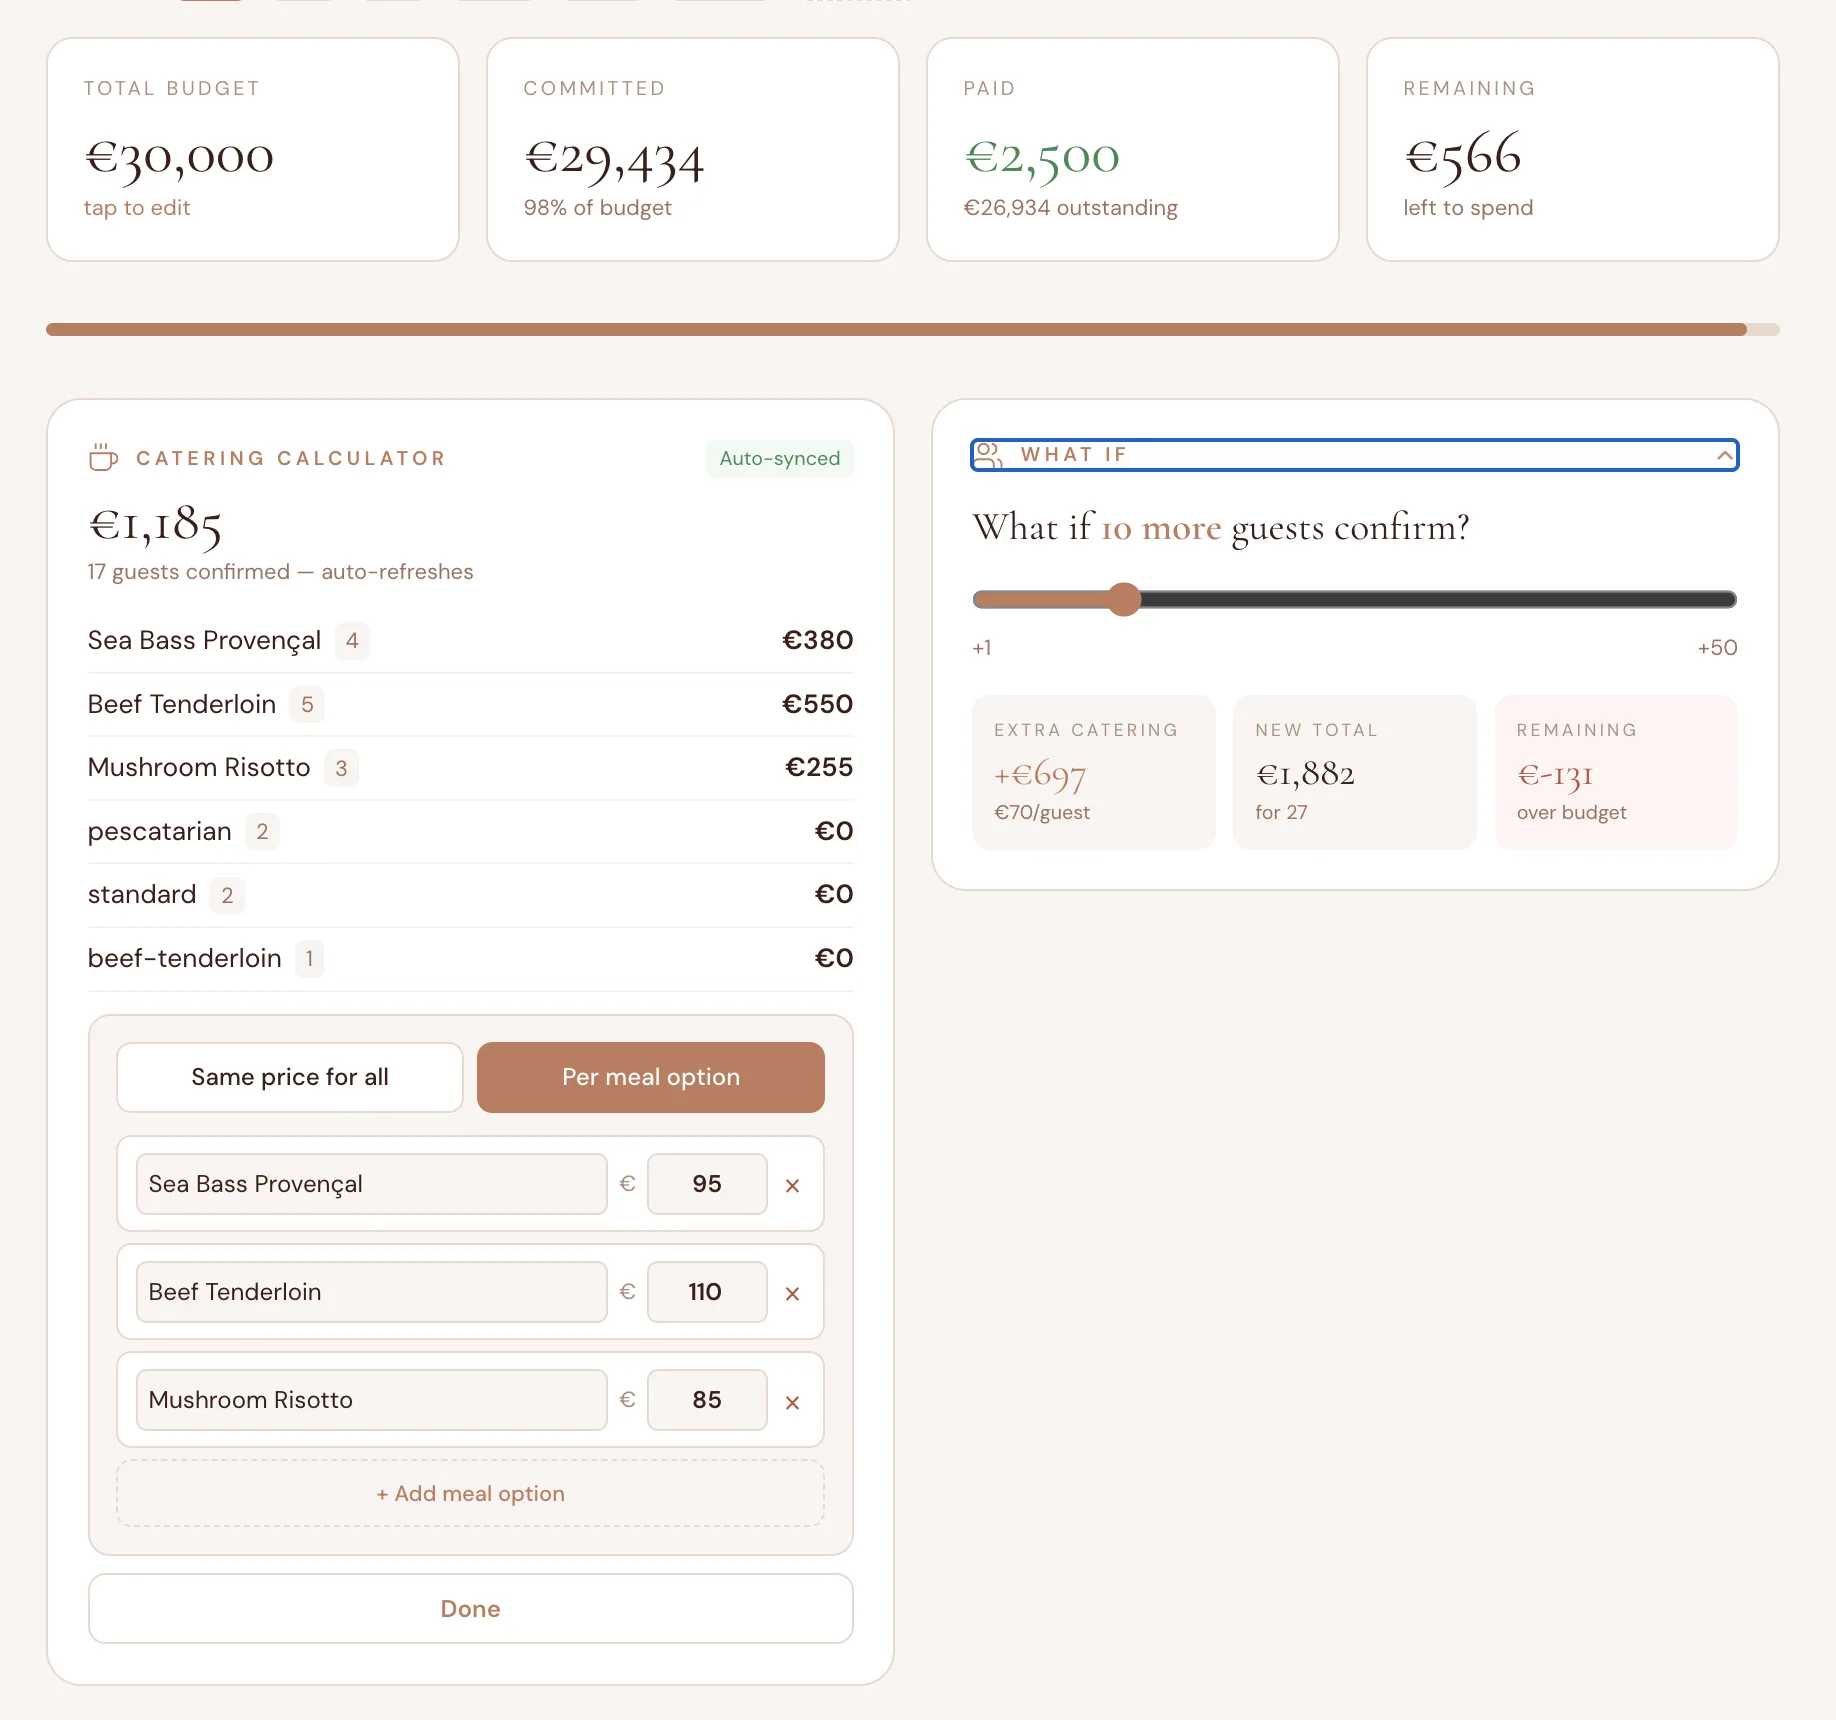
Task: Click the Extra Catering +€697 tile
Action: (1094, 772)
